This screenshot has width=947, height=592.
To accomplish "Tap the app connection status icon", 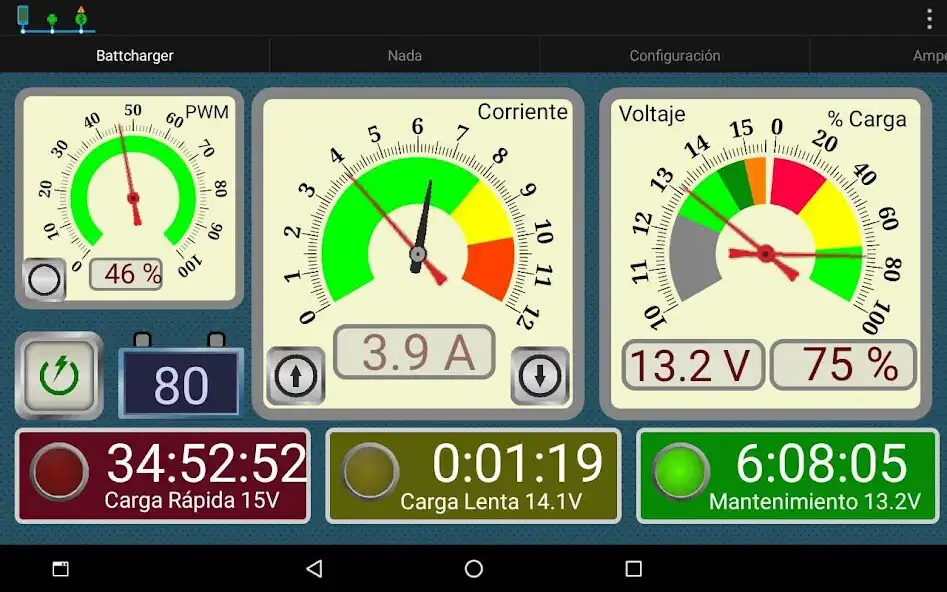I will (56, 18).
